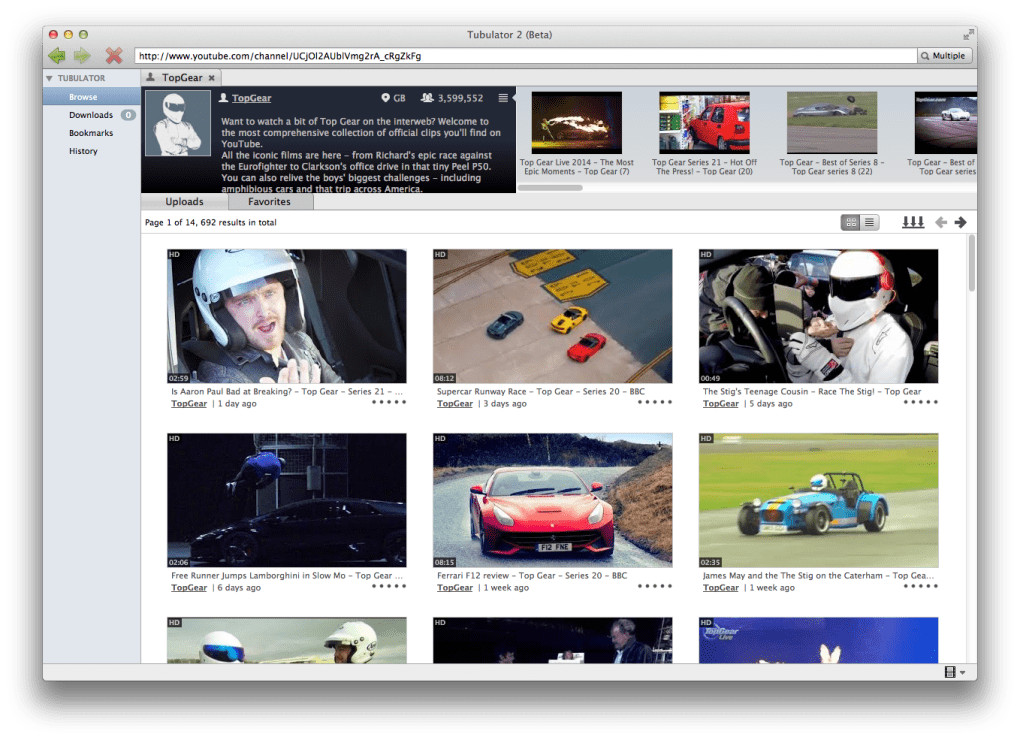Close the TopGear tab
The height and width of the screenshot is (740, 1020).
(211, 78)
